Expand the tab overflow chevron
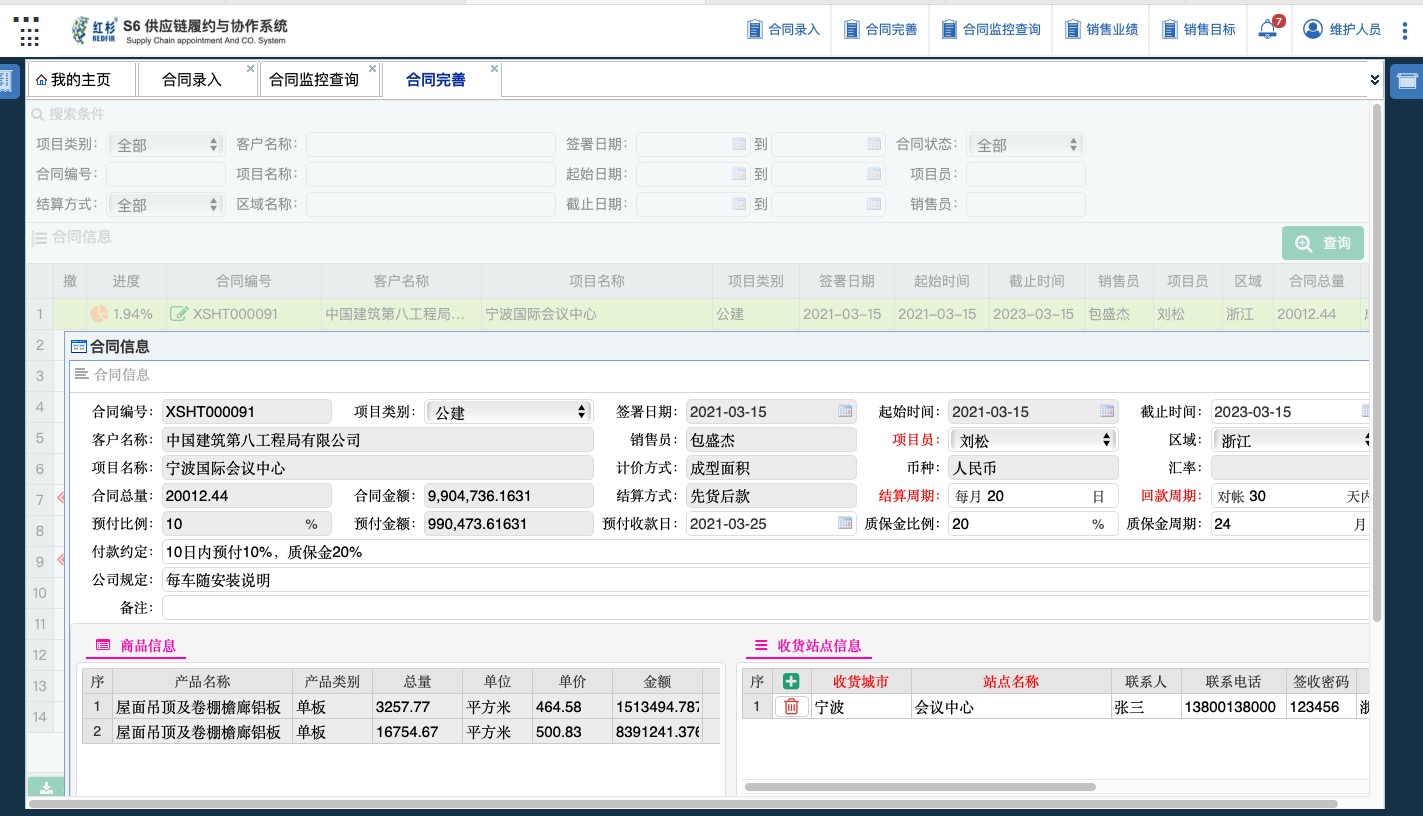Screen dimensions: 1423x816 1375,79
